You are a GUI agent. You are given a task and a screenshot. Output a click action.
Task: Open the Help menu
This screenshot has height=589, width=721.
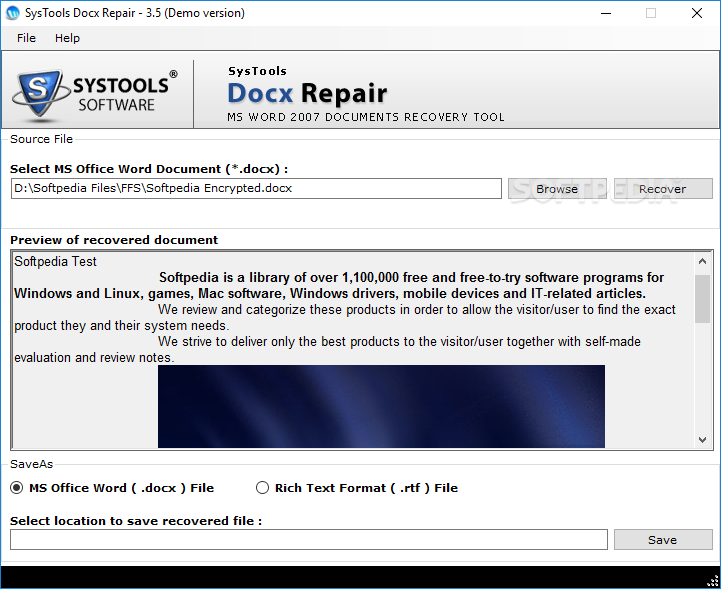[67, 38]
